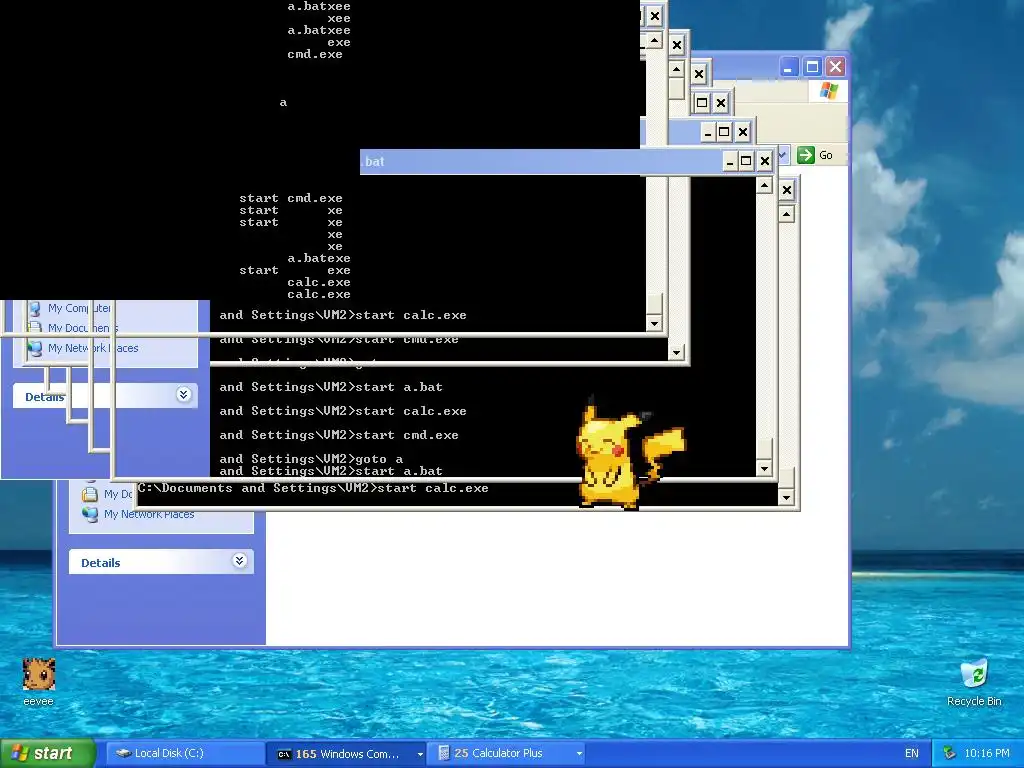Expand the upper Details panel chevron
Image resolution: width=1024 pixels, height=768 pixels.
184,394
